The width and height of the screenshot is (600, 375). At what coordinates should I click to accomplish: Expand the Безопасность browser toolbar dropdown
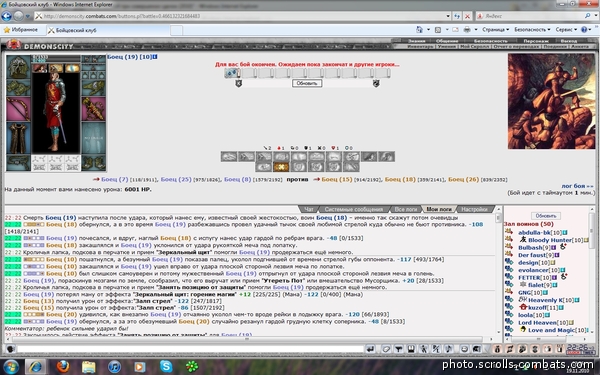[x=532, y=29]
